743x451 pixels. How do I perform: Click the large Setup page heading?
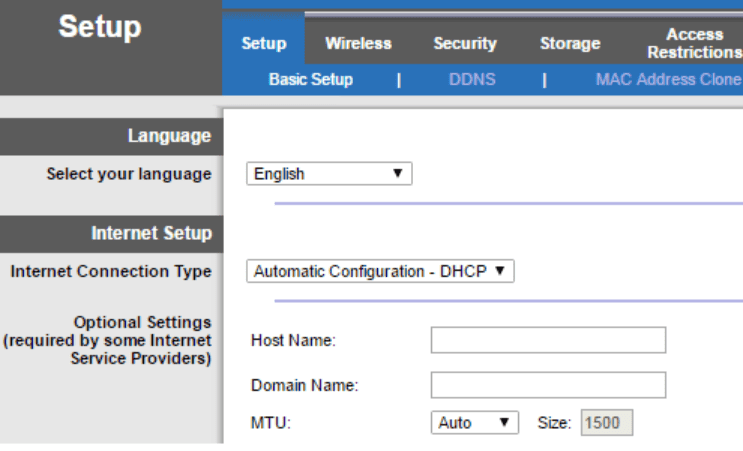(x=100, y=27)
